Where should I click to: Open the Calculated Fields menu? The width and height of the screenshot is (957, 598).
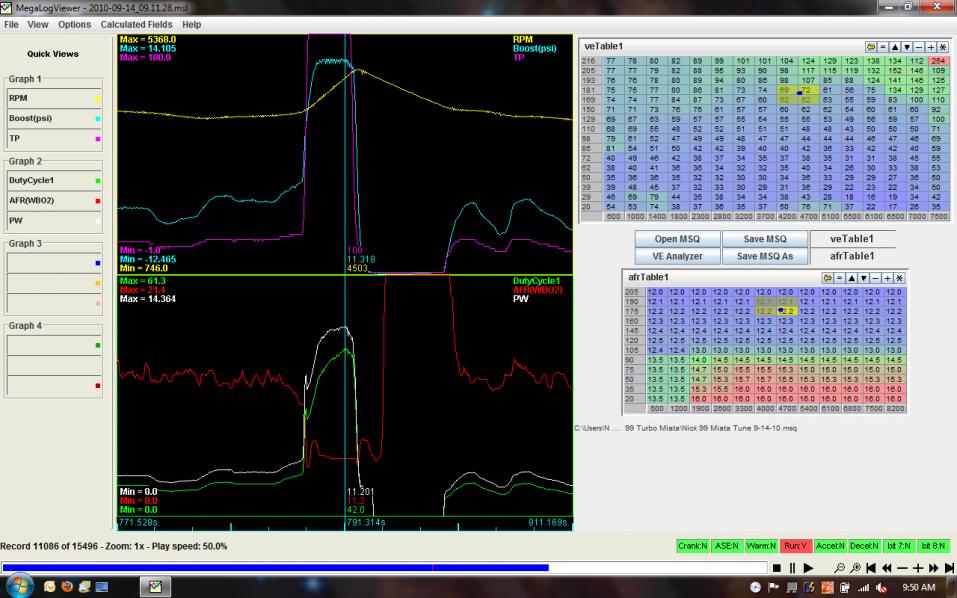(x=136, y=24)
